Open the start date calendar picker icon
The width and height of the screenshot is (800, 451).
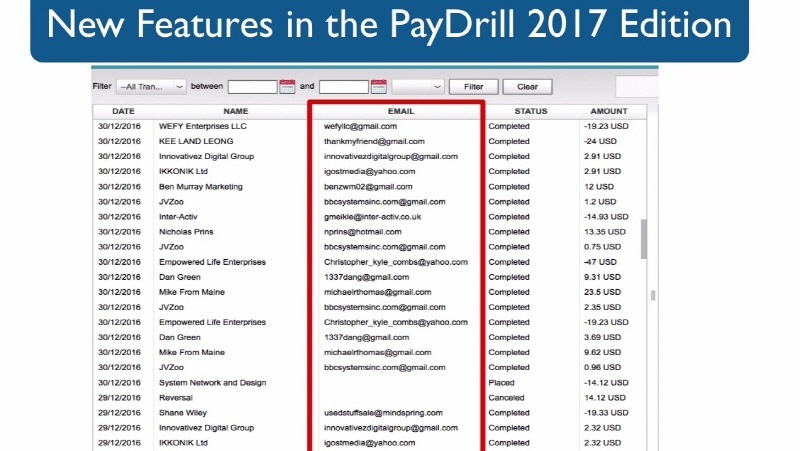[287, 87]
